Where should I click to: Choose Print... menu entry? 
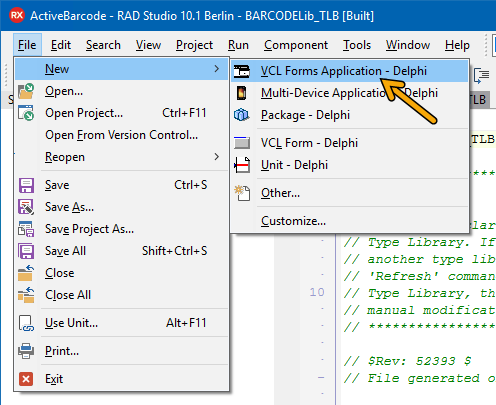(x=121, y=351)
